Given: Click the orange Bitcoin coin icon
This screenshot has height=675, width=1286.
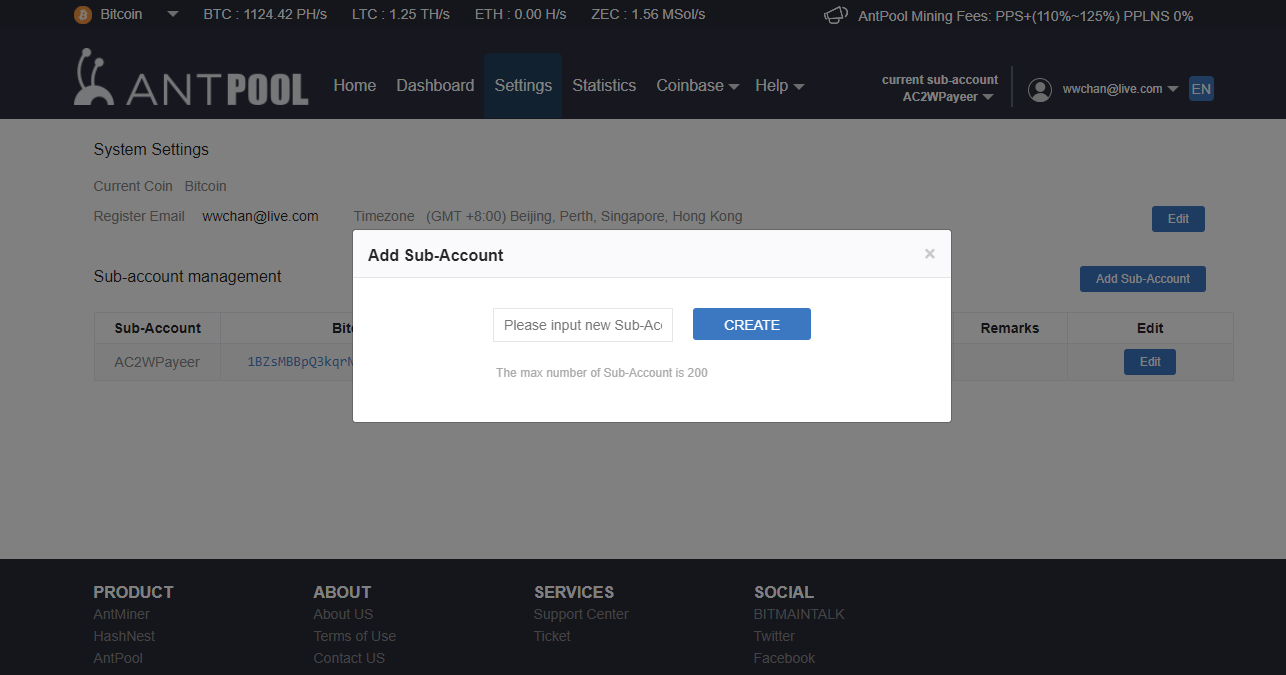Looking at the screenshot, I should [82, 15].
